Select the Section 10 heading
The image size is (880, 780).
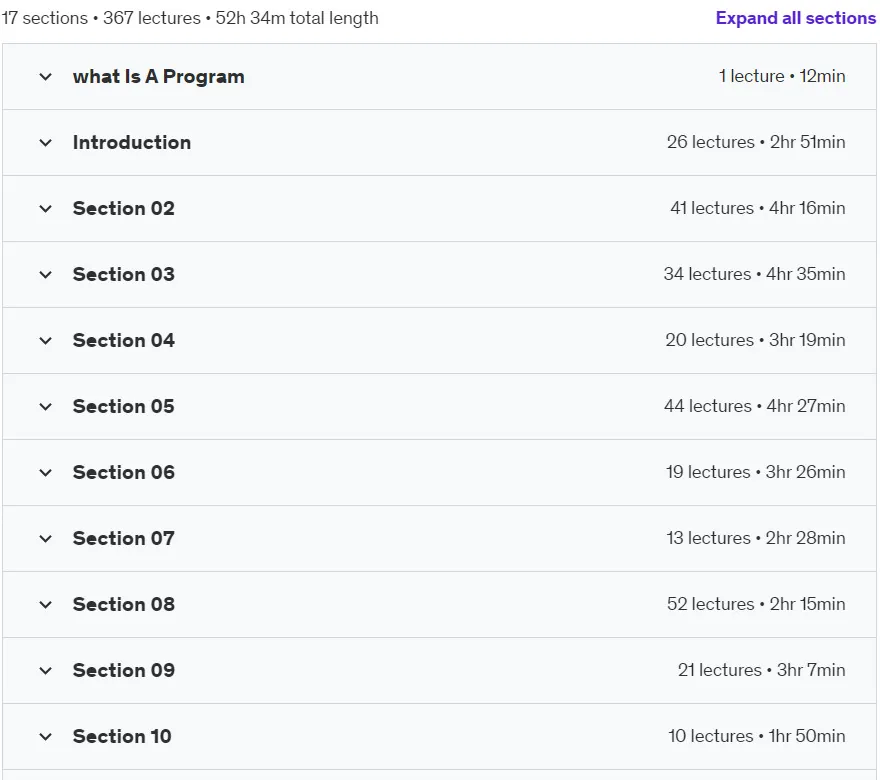point(122,736)
